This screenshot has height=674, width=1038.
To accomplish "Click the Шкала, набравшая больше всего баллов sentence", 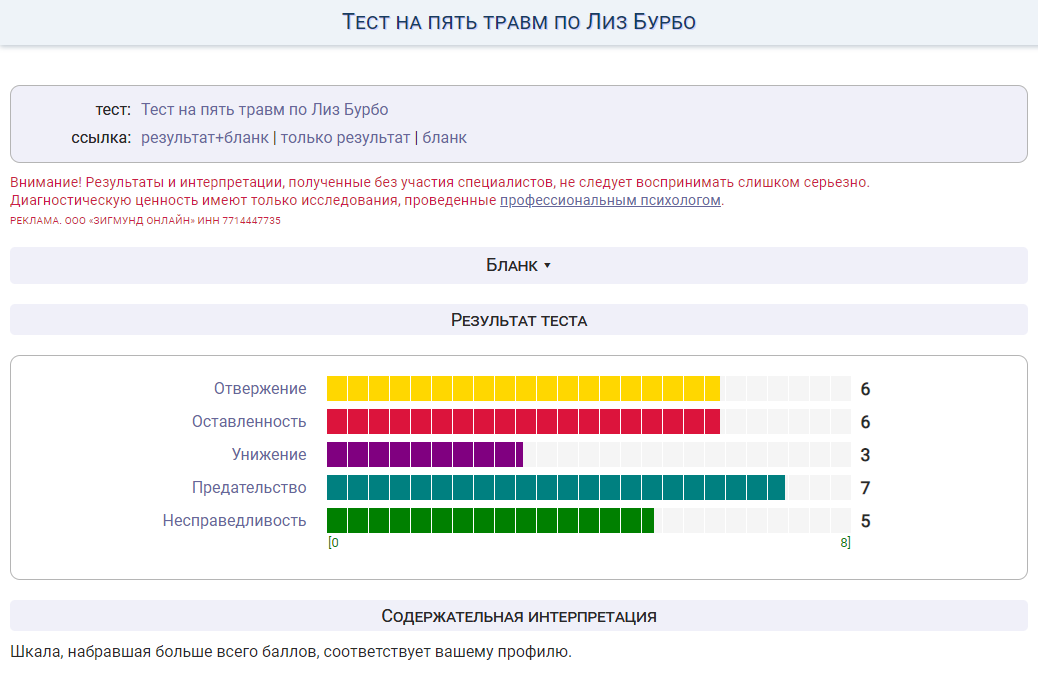I will [x=291, y=651].
